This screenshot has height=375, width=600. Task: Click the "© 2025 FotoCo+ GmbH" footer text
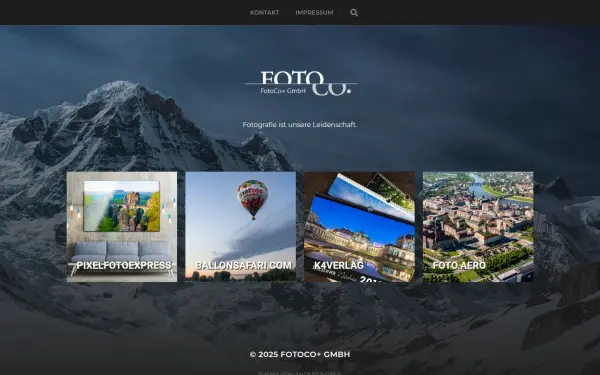(x=300, y=354)
